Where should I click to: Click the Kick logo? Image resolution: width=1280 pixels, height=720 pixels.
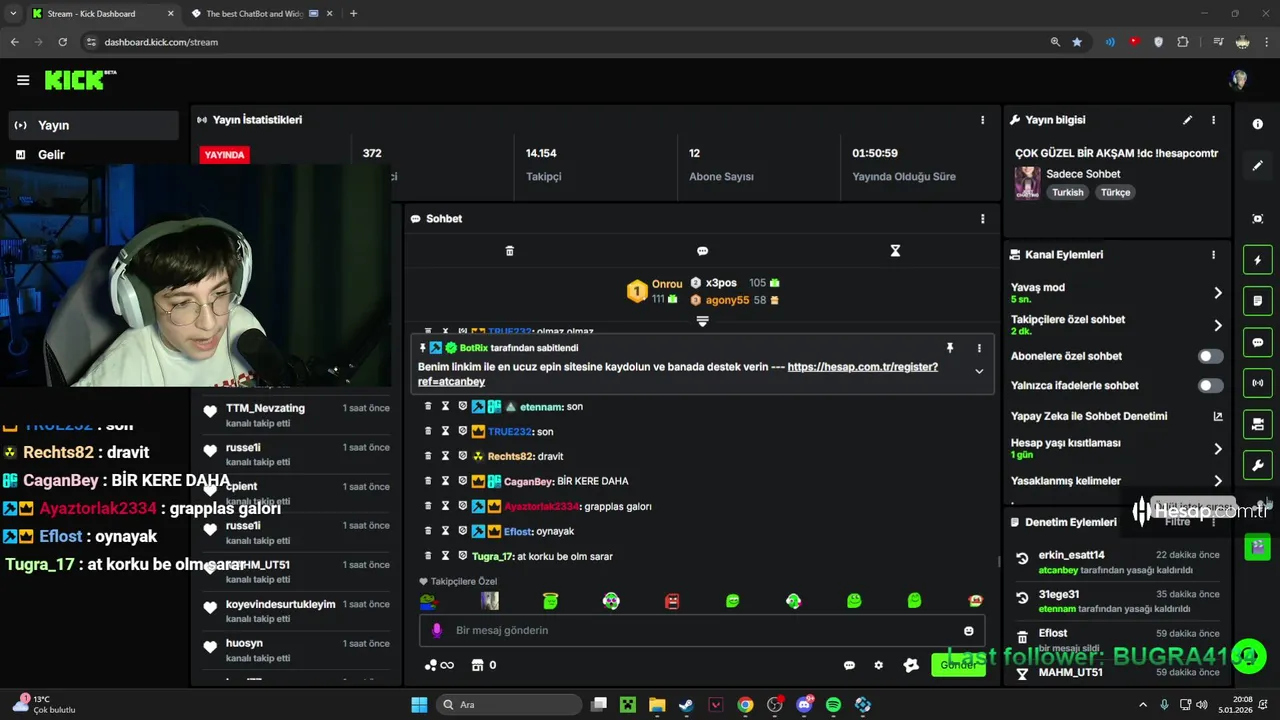[x=80, y=80]
